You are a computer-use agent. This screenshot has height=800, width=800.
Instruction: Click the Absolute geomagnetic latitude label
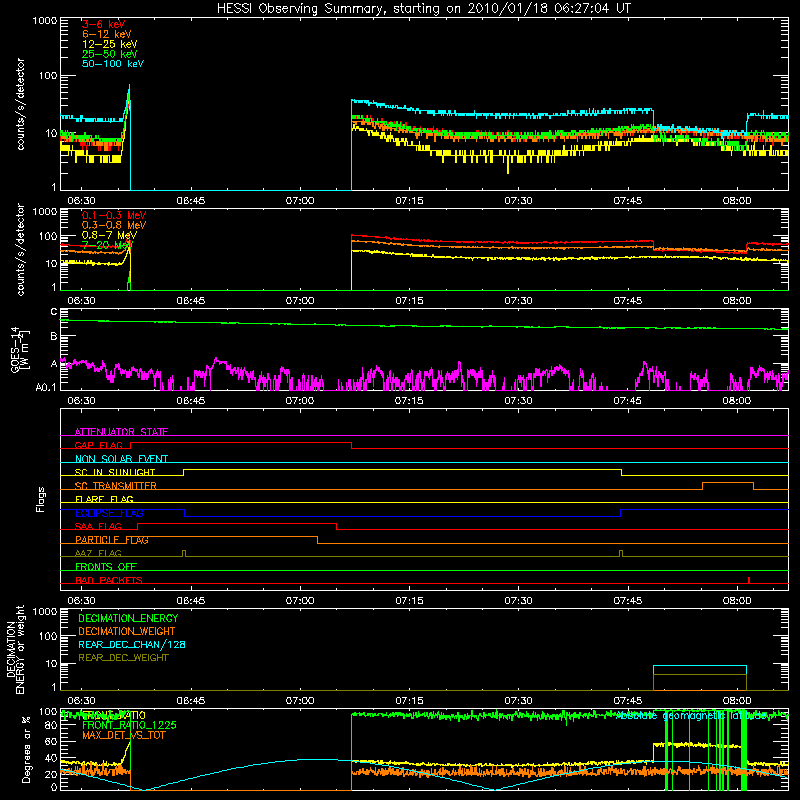[692, 715]
